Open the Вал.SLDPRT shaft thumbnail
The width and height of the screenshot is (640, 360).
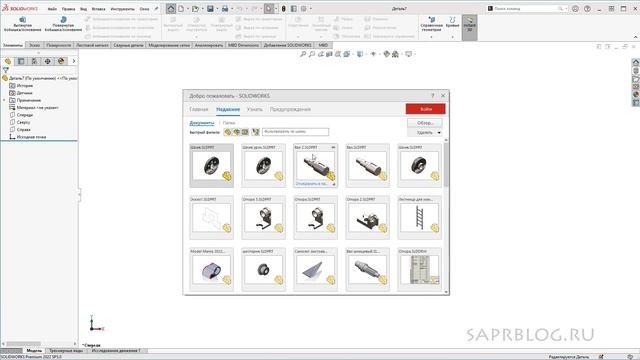coord(367,165)
